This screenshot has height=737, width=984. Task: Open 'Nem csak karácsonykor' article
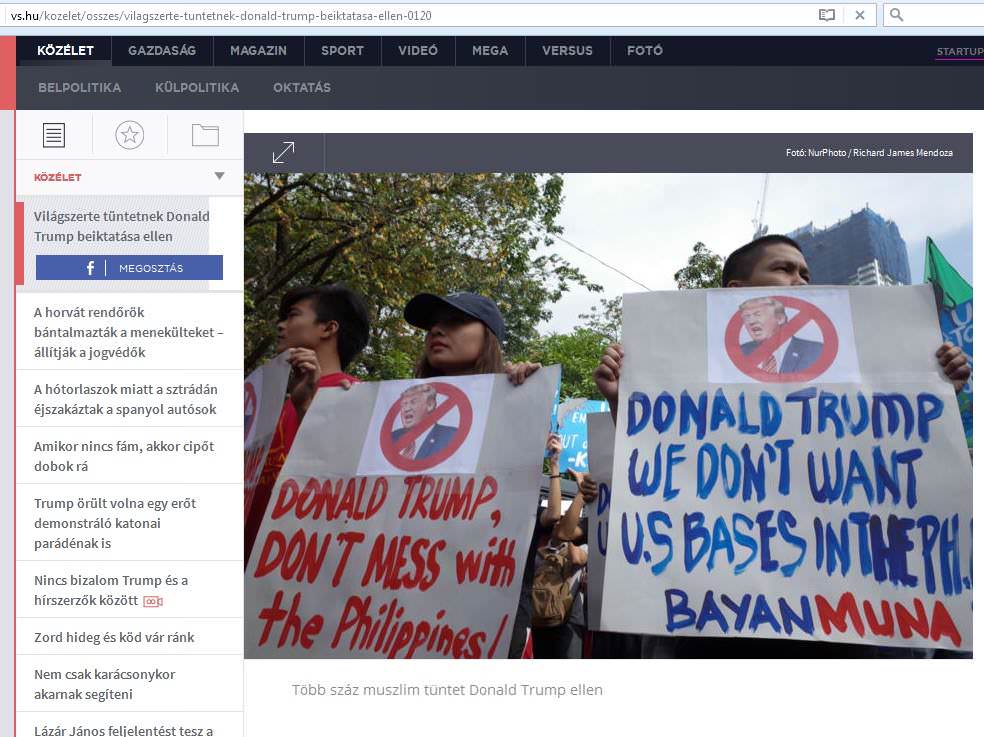pos(105,684)
